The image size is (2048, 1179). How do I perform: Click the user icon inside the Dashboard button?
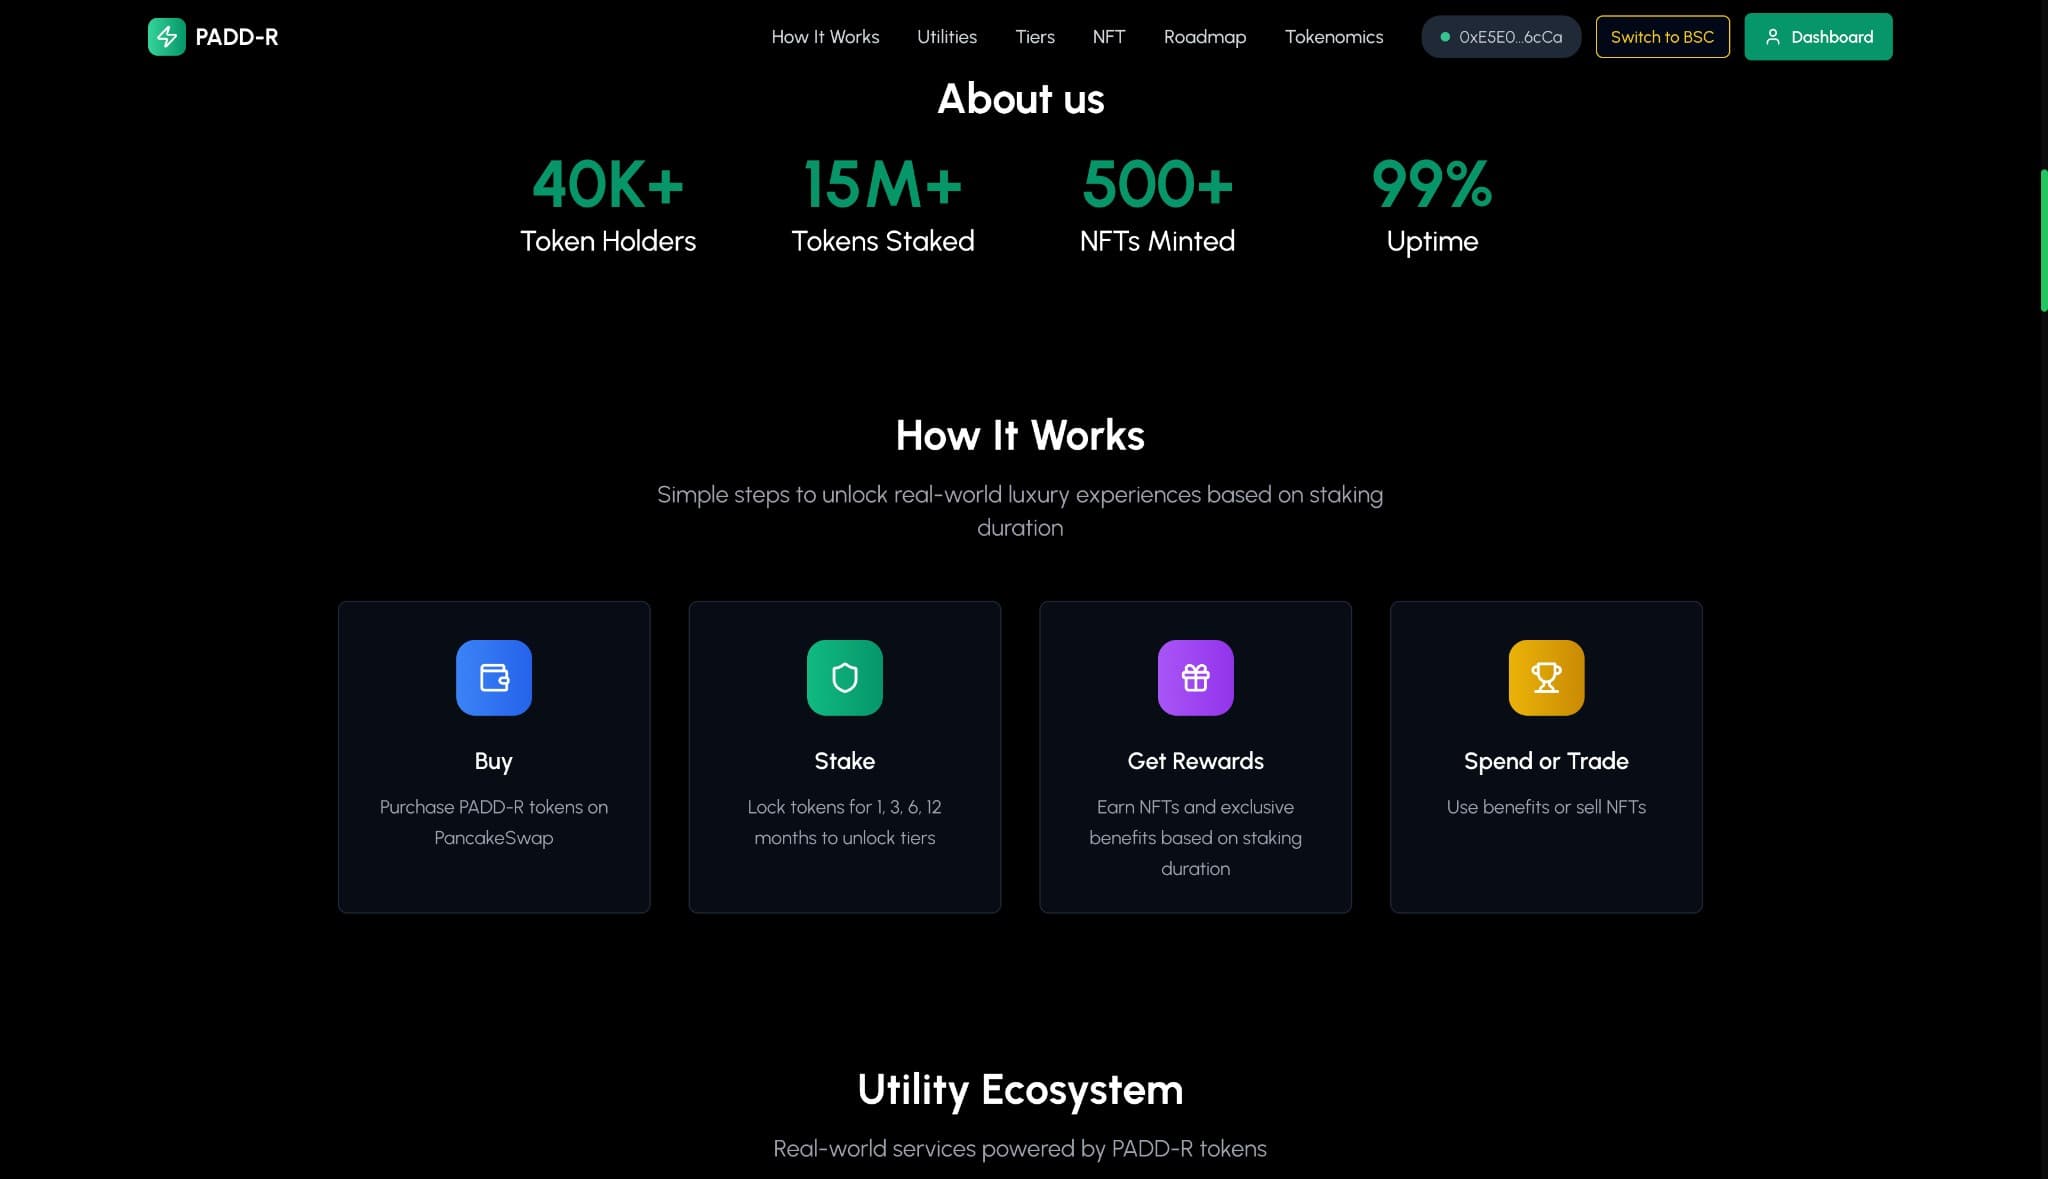point(1774,36)
